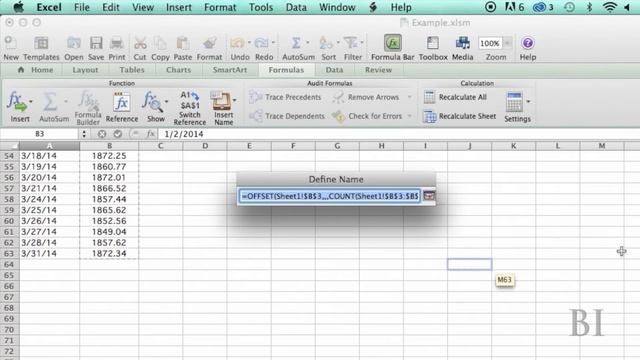Viewport: 640px width, 360px height.
Task: Open the Window menu in menu bar
Action: click(x=337, y=7)
